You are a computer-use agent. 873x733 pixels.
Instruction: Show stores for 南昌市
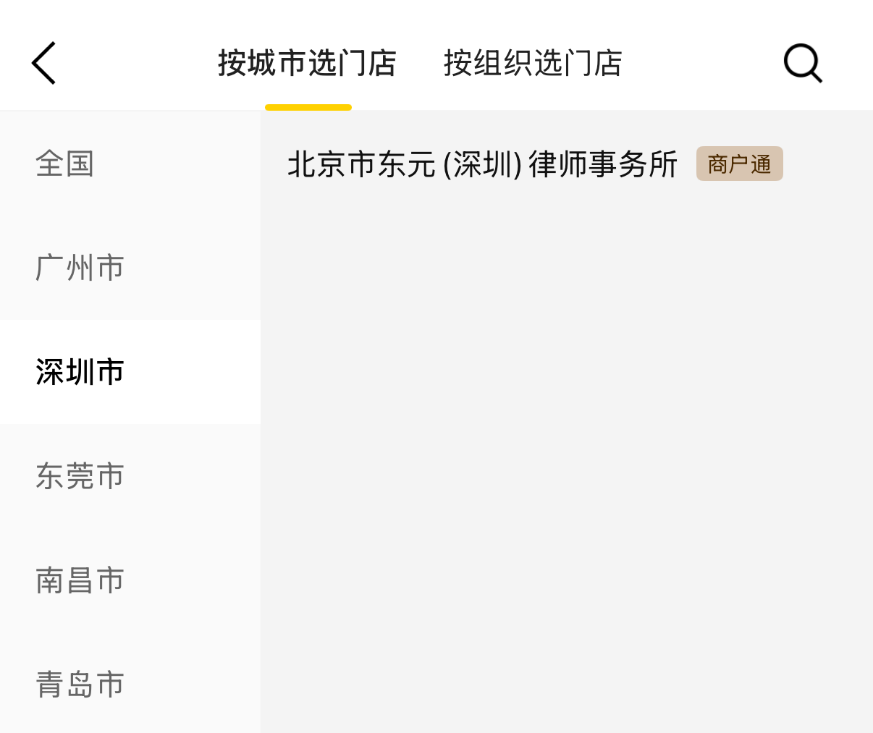(x=80, y=580)
